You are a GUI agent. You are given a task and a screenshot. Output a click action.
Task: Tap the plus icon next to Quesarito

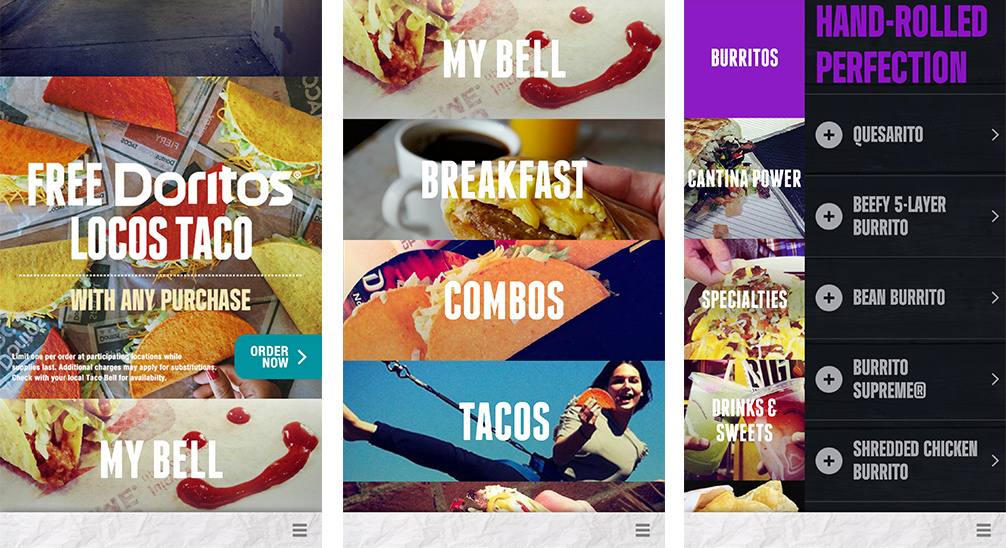829,135
